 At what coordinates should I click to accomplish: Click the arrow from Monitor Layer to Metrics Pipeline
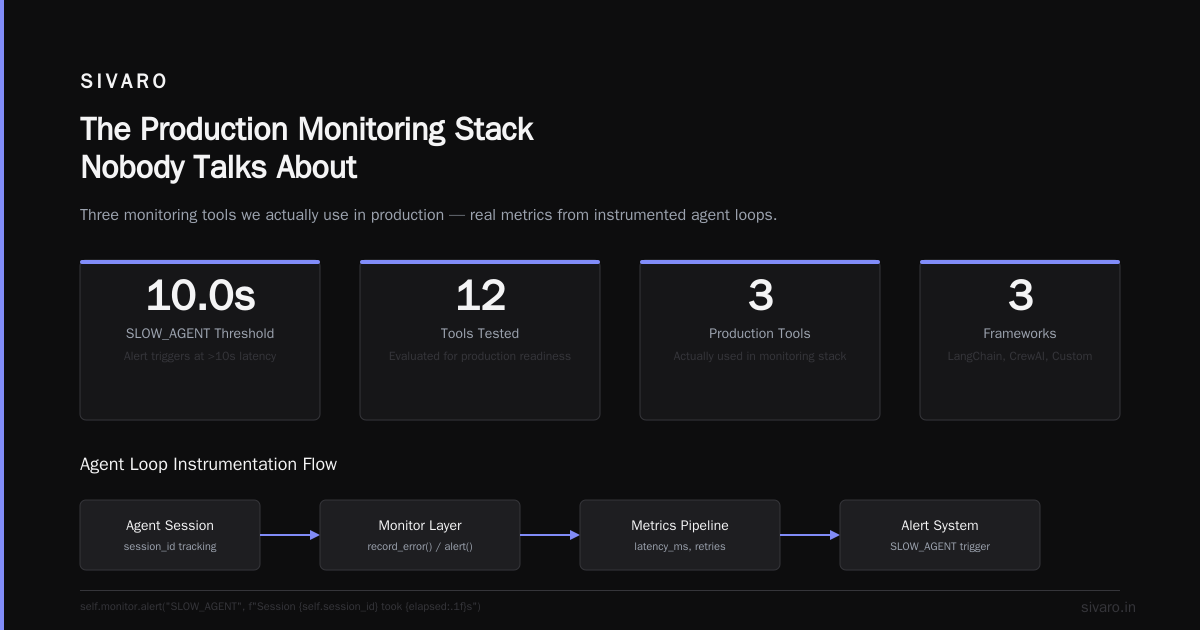click(550, 535)
